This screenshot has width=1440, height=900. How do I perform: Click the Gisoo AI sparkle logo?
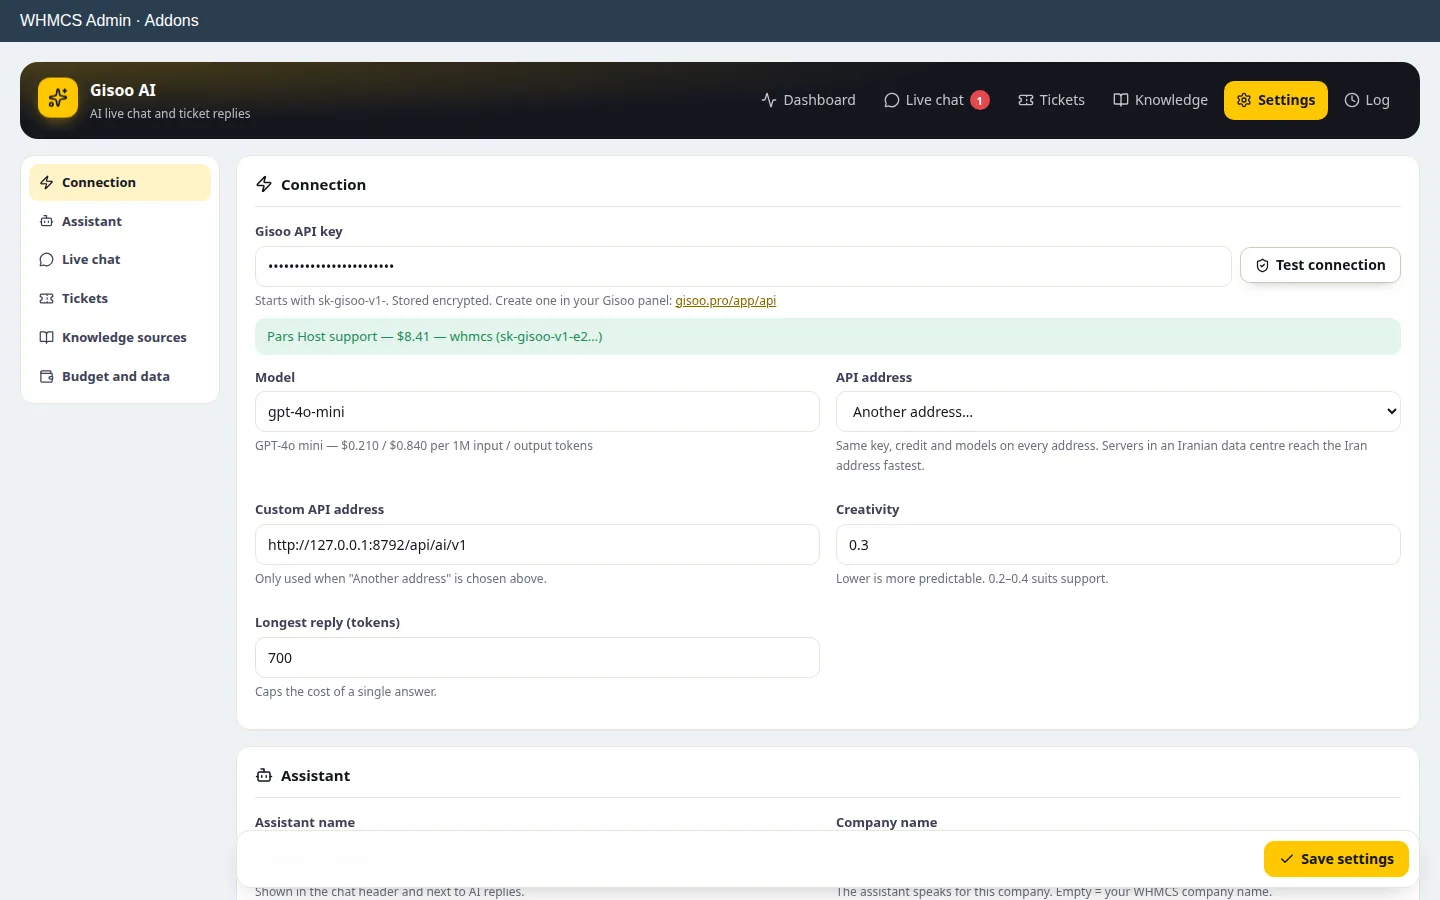point(58,98)
